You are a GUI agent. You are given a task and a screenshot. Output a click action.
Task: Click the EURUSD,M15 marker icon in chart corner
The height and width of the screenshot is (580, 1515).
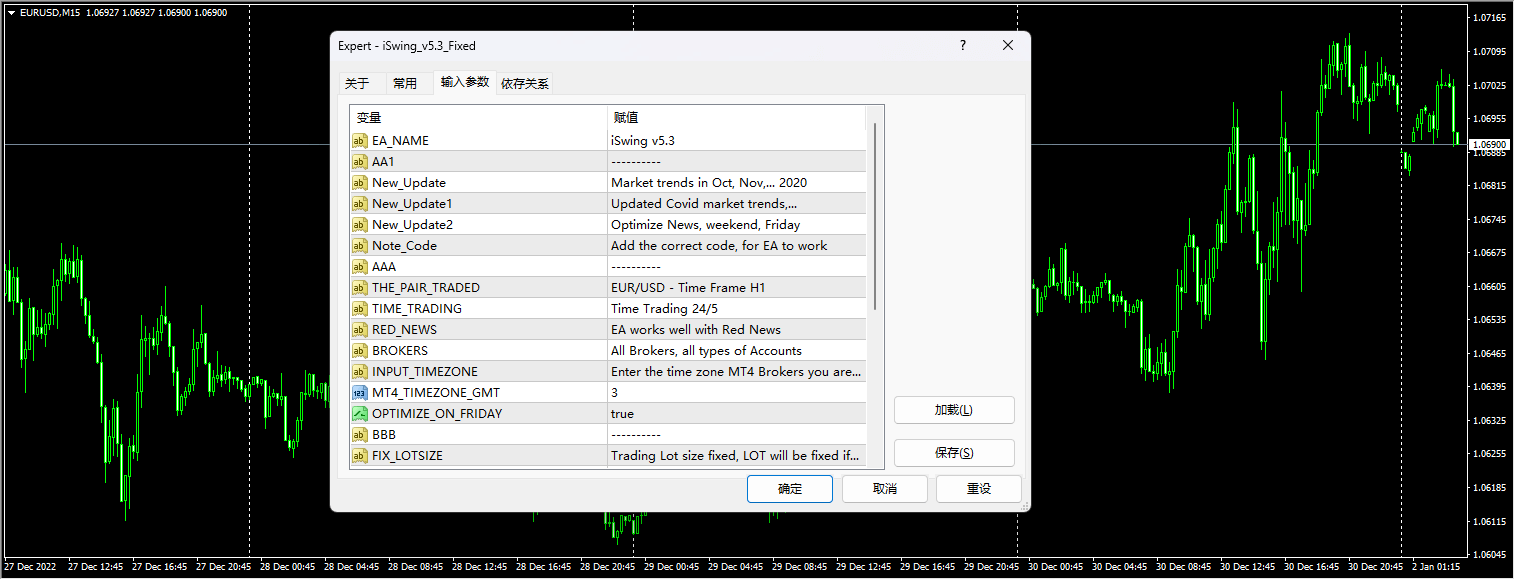[11, 12]
